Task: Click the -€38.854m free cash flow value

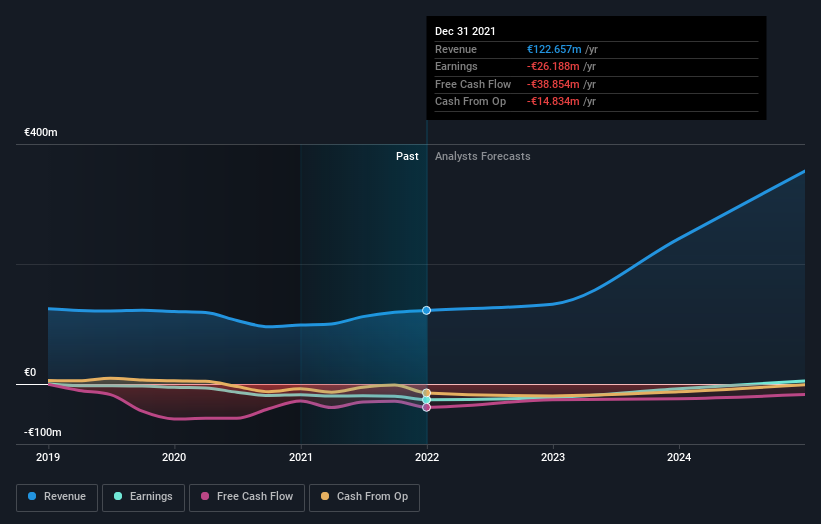Action: point(553,84)
